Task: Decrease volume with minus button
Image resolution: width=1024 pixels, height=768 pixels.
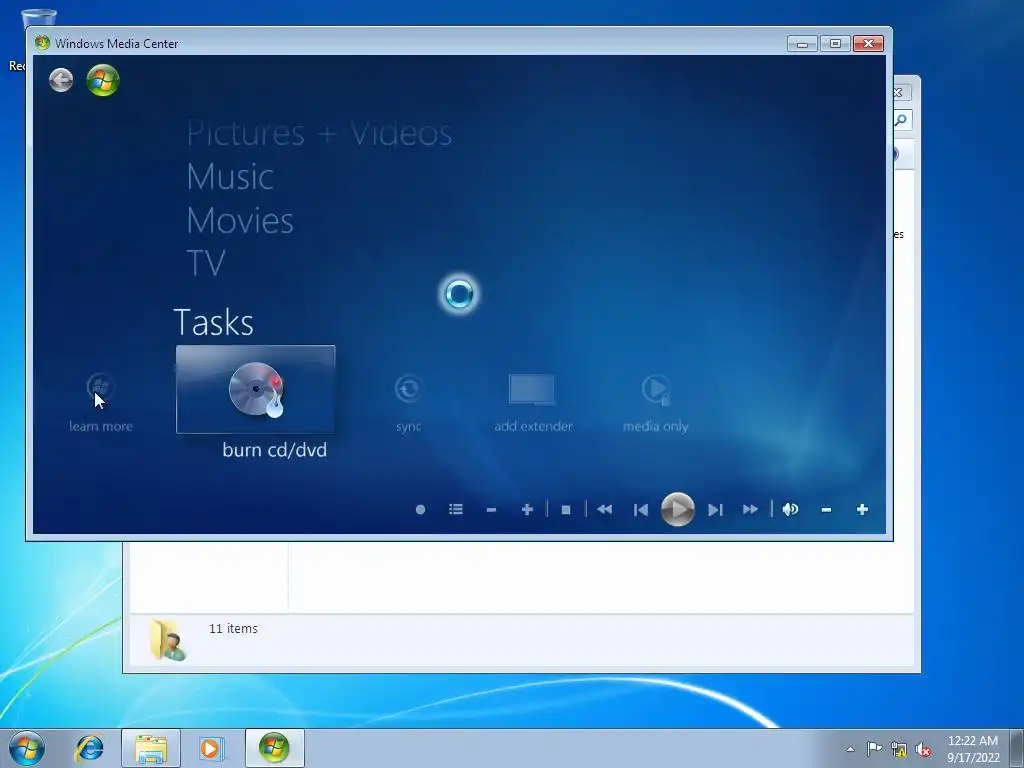Action: point(826,510)
